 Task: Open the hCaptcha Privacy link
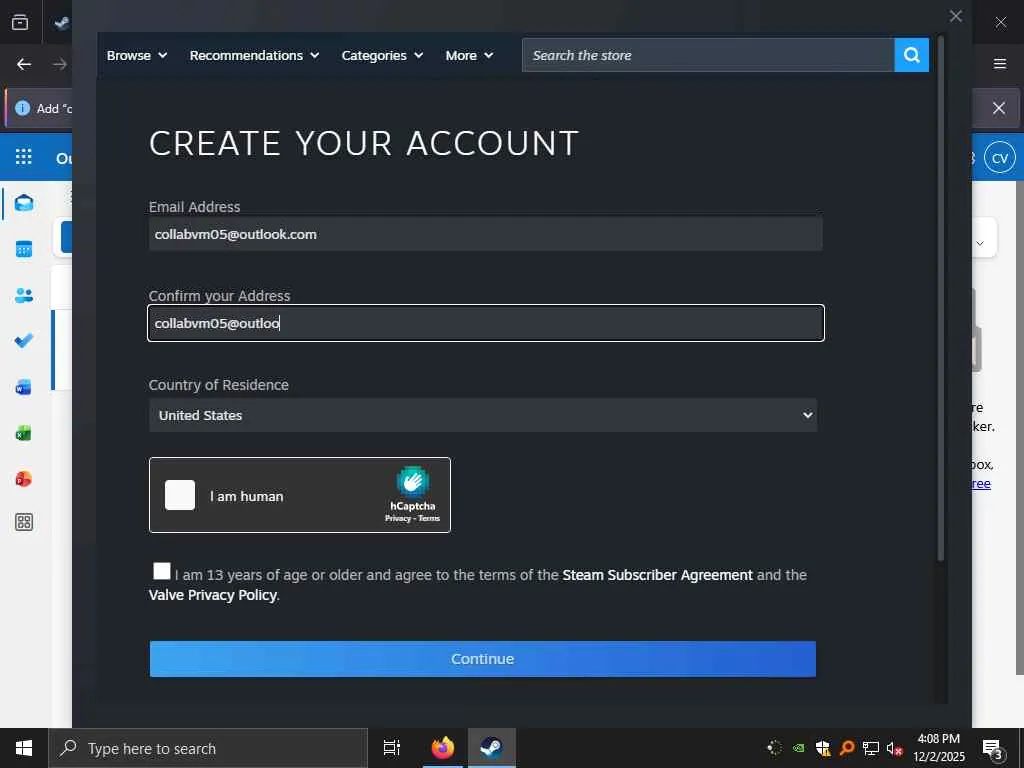tap(397, 519)
